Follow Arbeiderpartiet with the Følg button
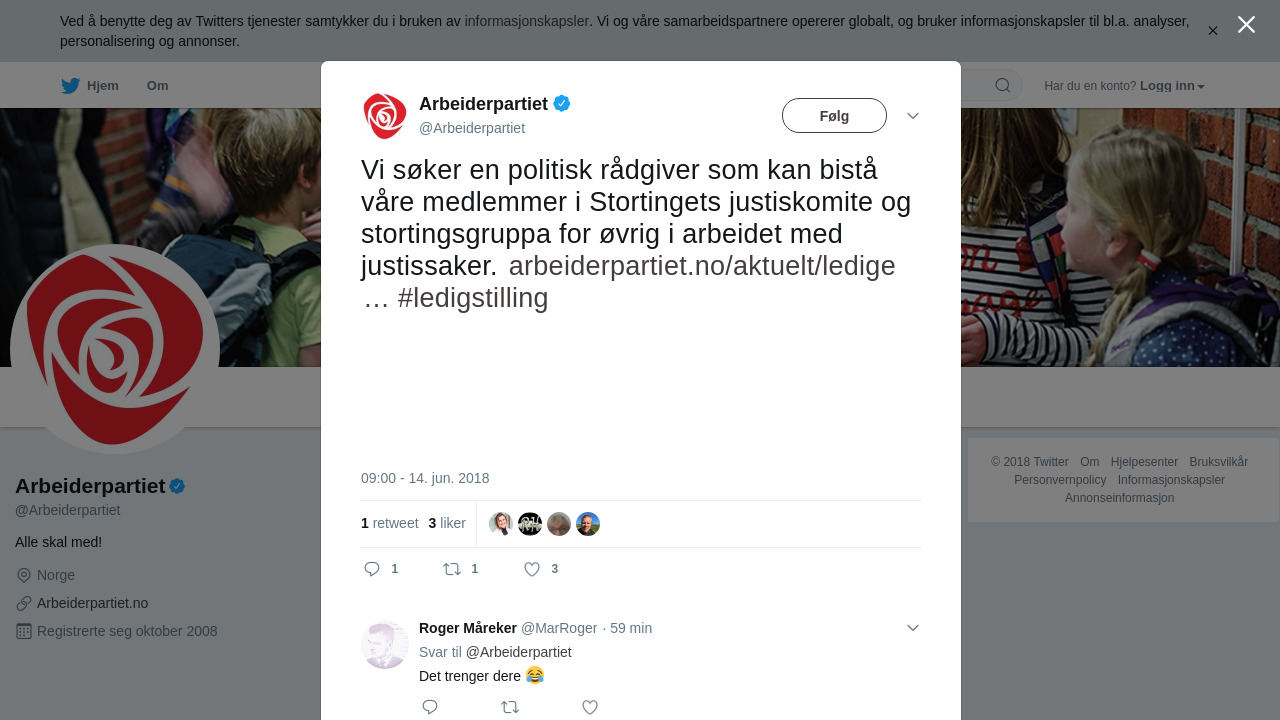The image size is (1280, 720). pyautogui.click(x=834, y=116)
